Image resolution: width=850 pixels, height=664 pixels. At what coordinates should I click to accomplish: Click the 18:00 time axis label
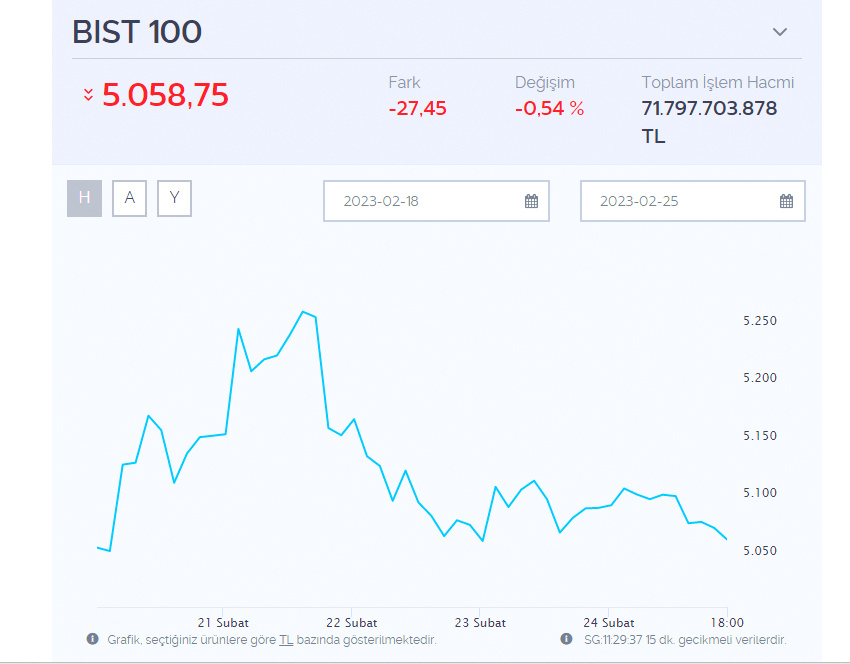727,623
